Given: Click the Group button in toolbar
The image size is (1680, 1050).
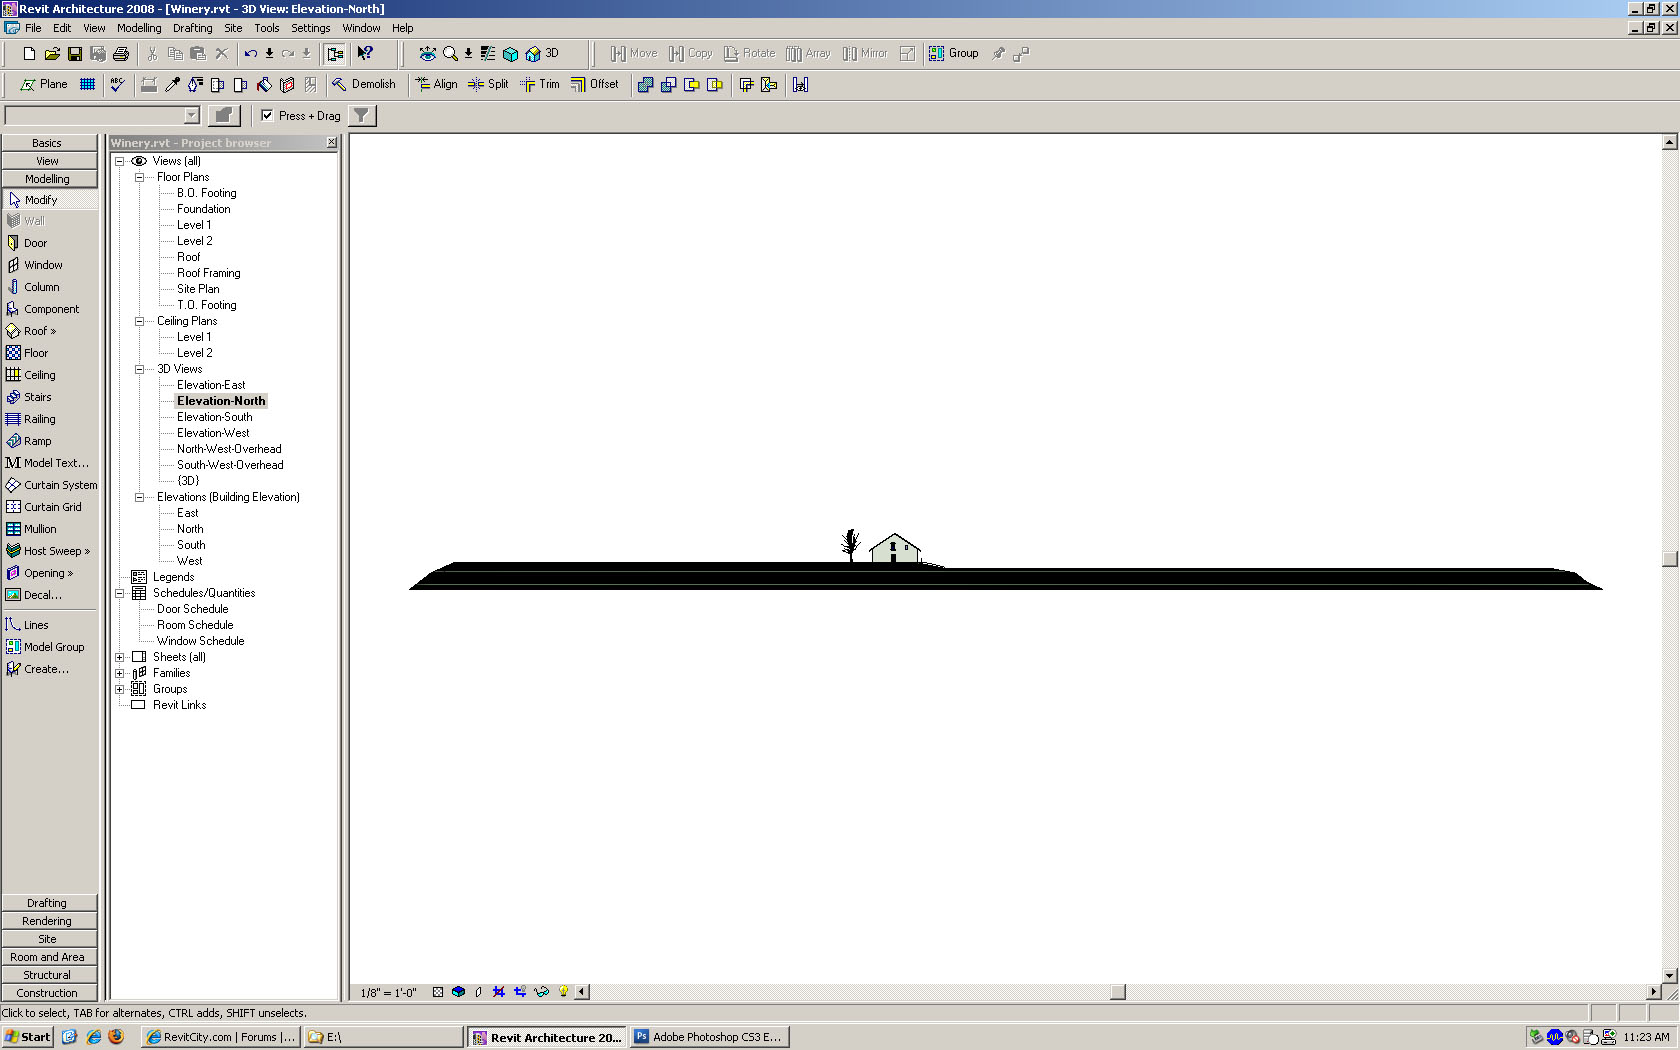Looking at the screenshot, I should (x=953, y=54).
